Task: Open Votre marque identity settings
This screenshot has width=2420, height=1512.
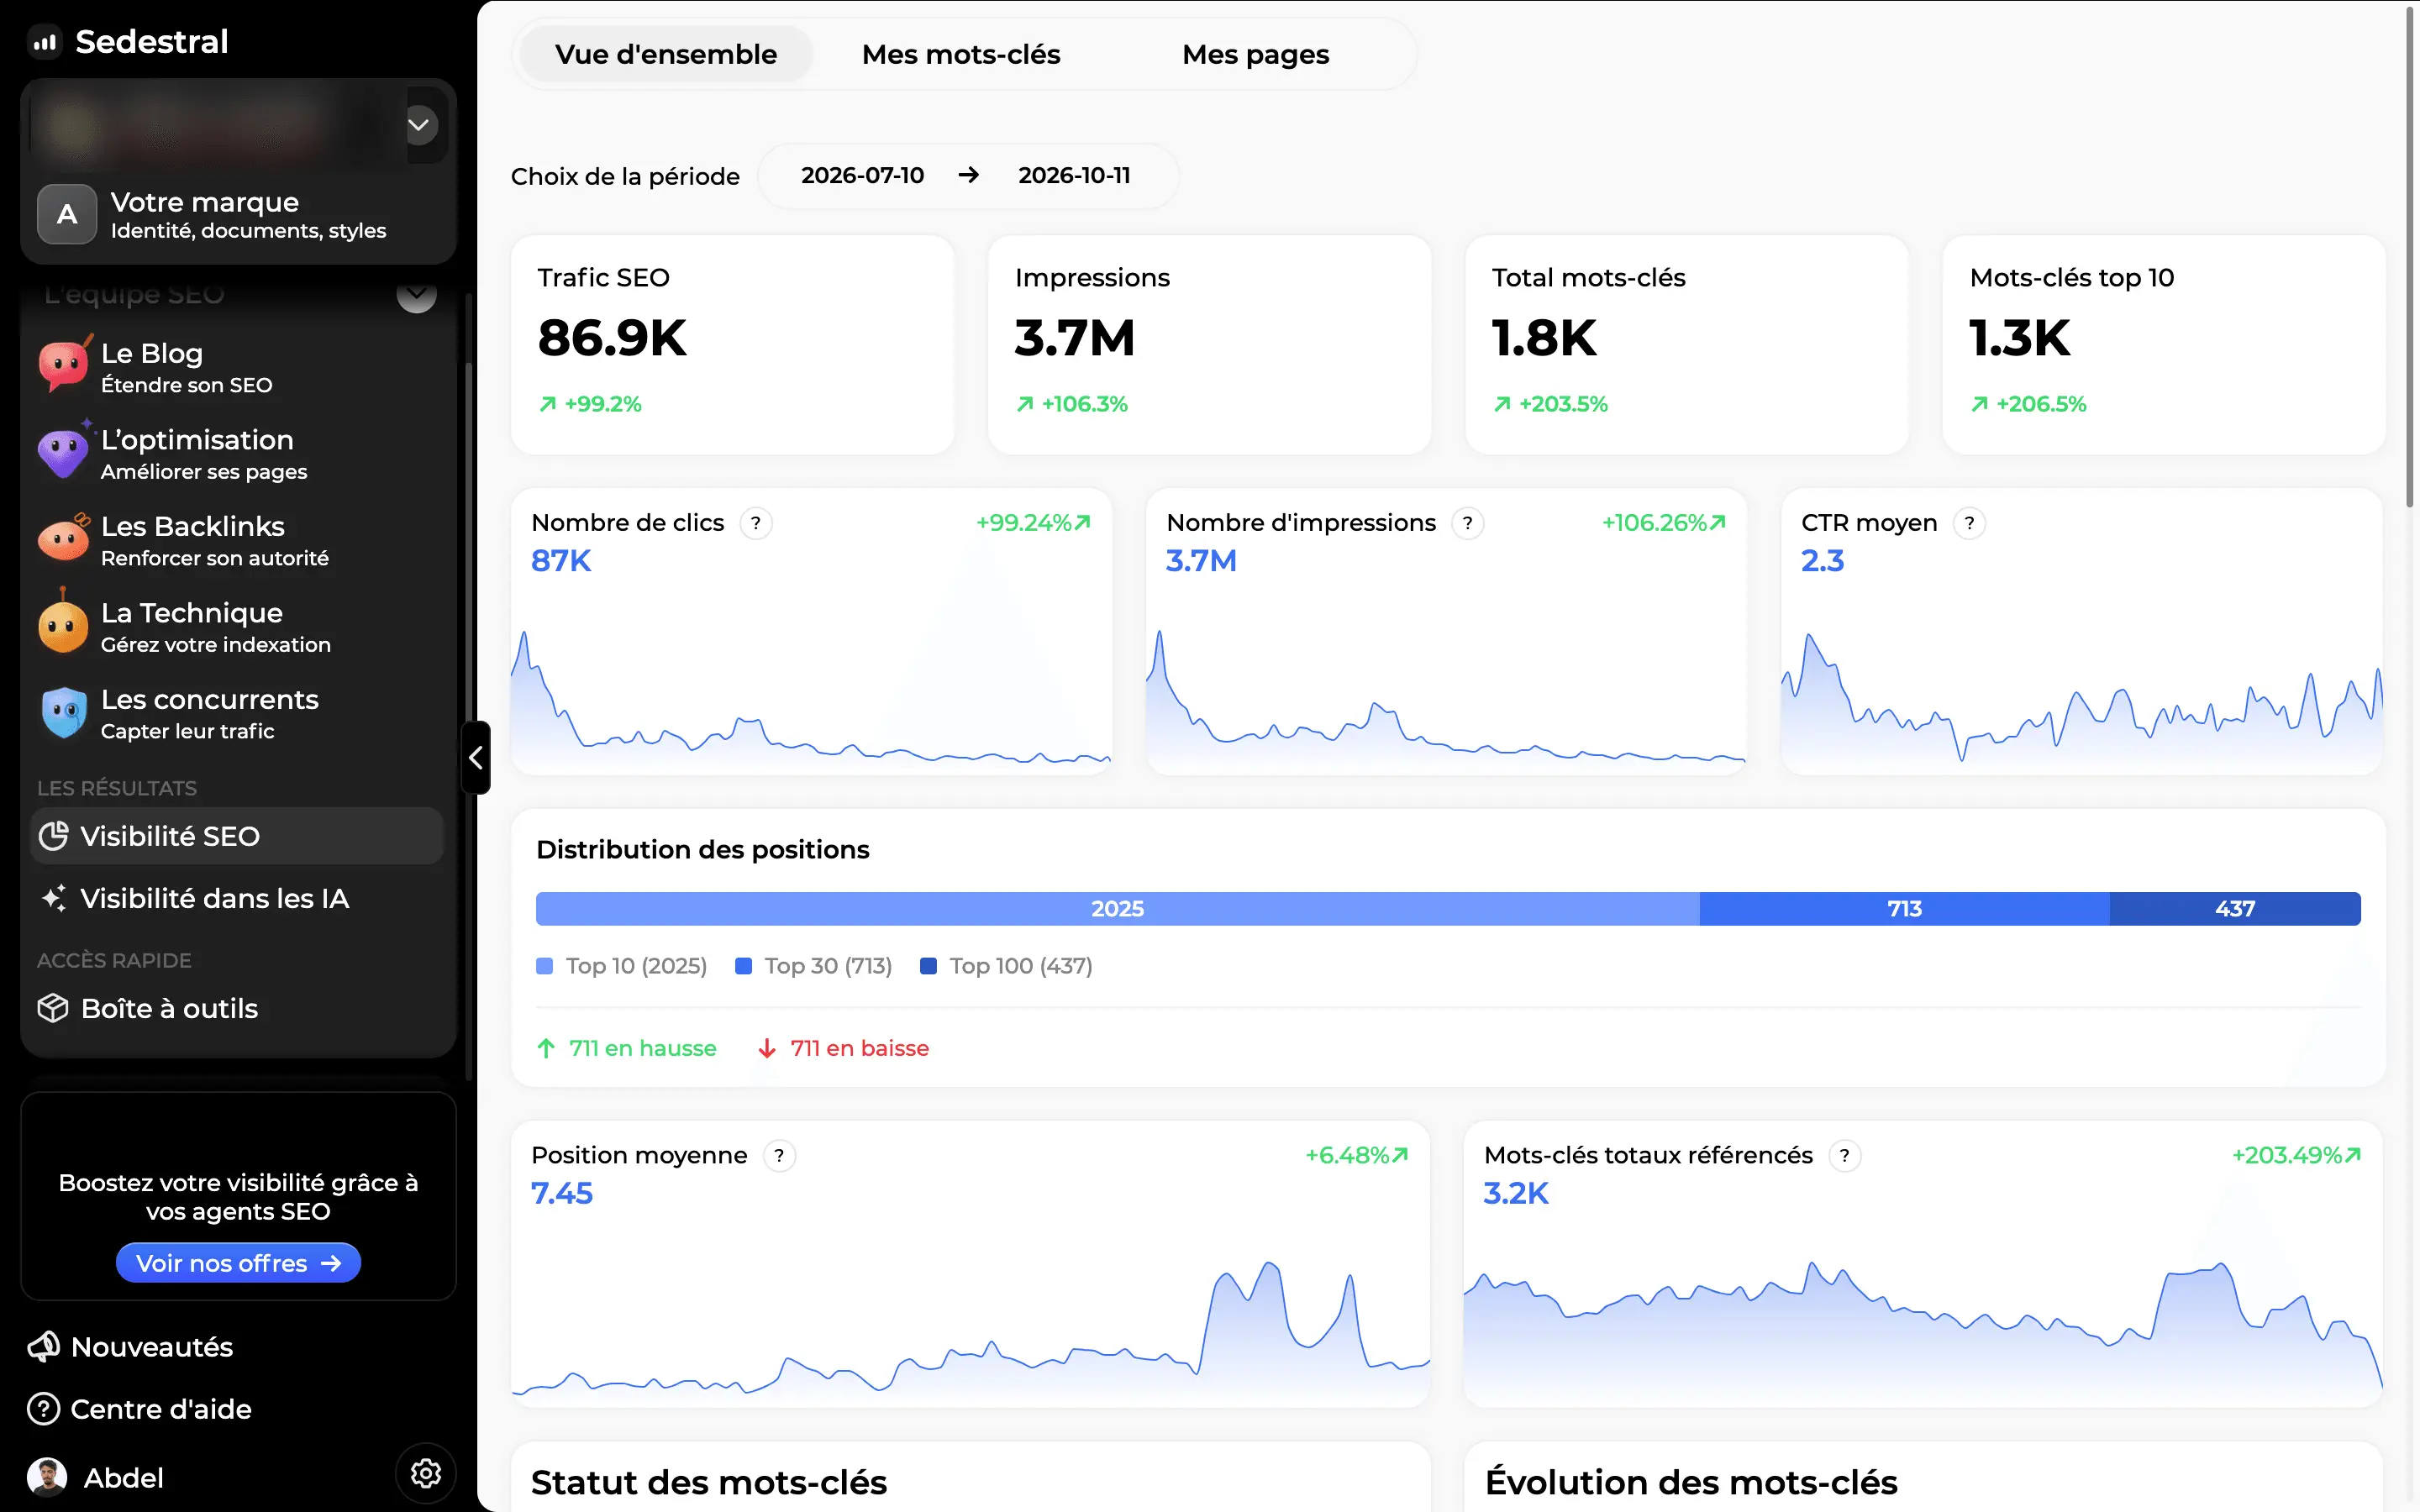Action: click(x=238, y=214)
